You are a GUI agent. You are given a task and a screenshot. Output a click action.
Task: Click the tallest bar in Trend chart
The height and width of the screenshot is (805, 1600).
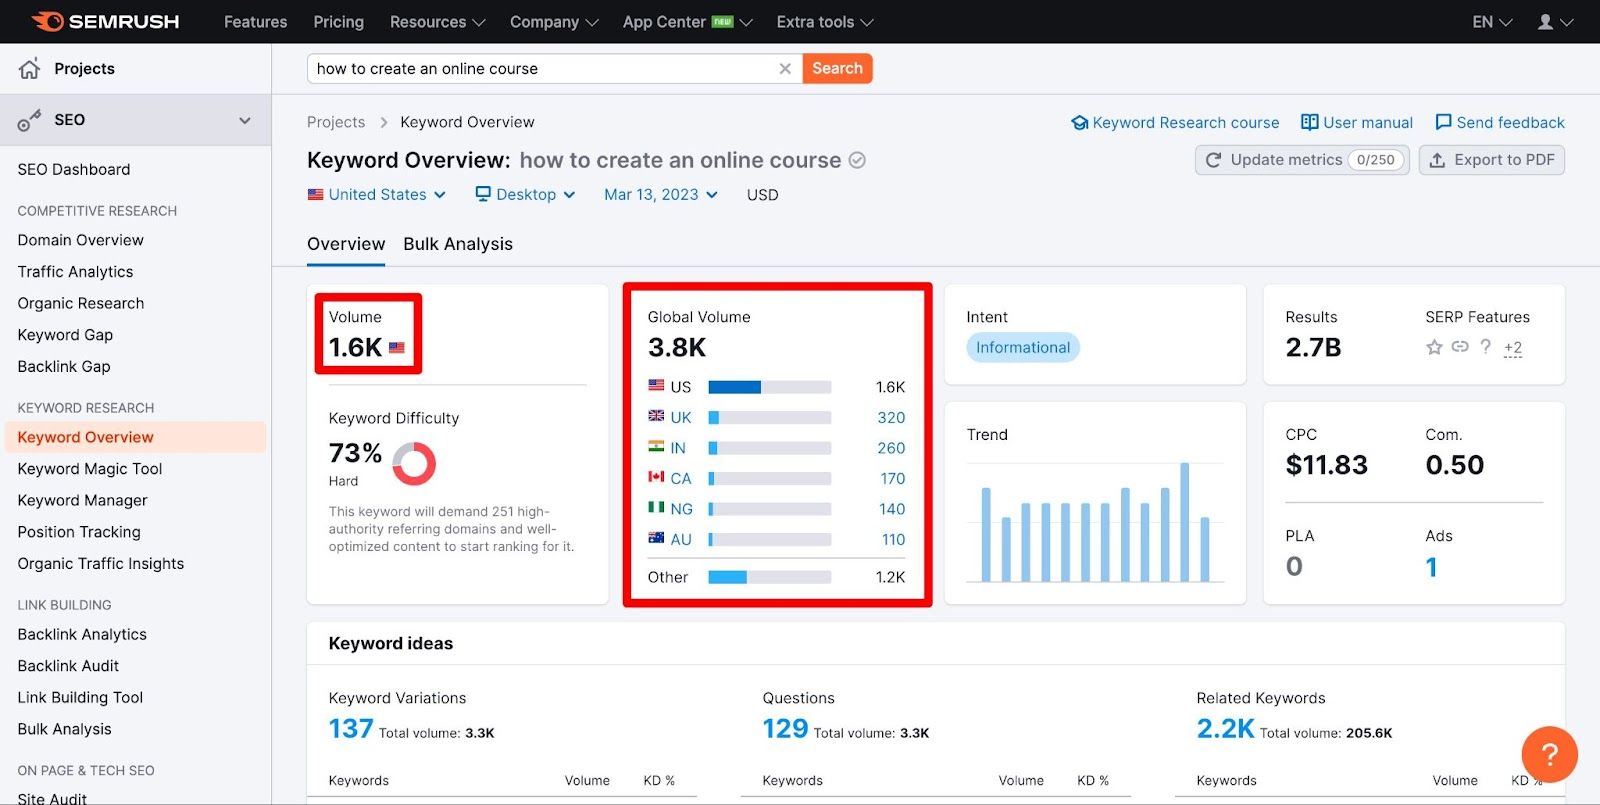pos(1185,521)
